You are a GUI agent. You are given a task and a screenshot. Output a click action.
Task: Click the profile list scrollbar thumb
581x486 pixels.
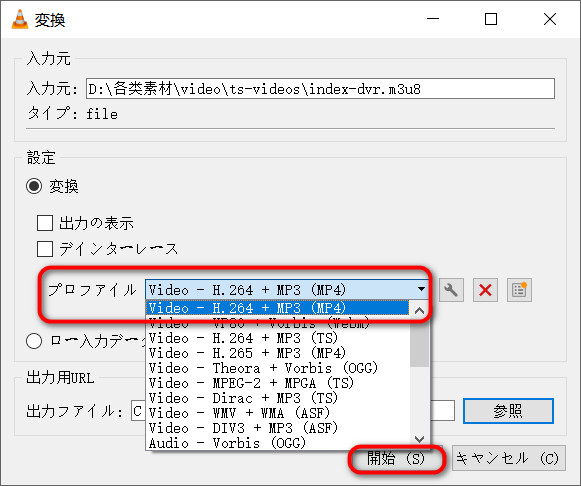(419, 343)
